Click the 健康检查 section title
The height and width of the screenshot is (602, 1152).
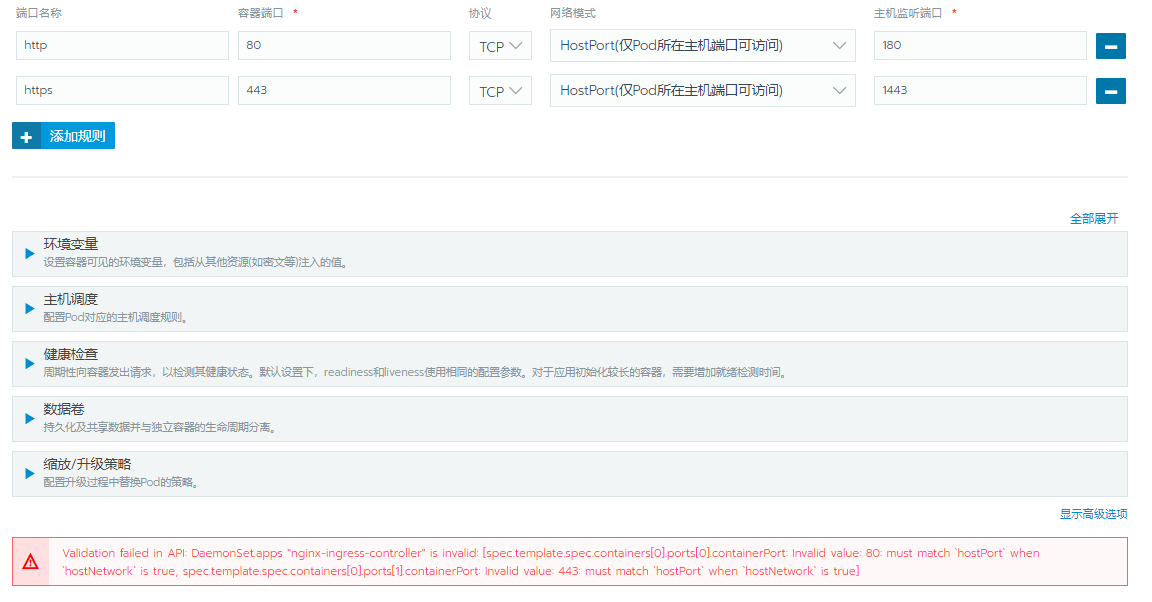coord(71,354)
